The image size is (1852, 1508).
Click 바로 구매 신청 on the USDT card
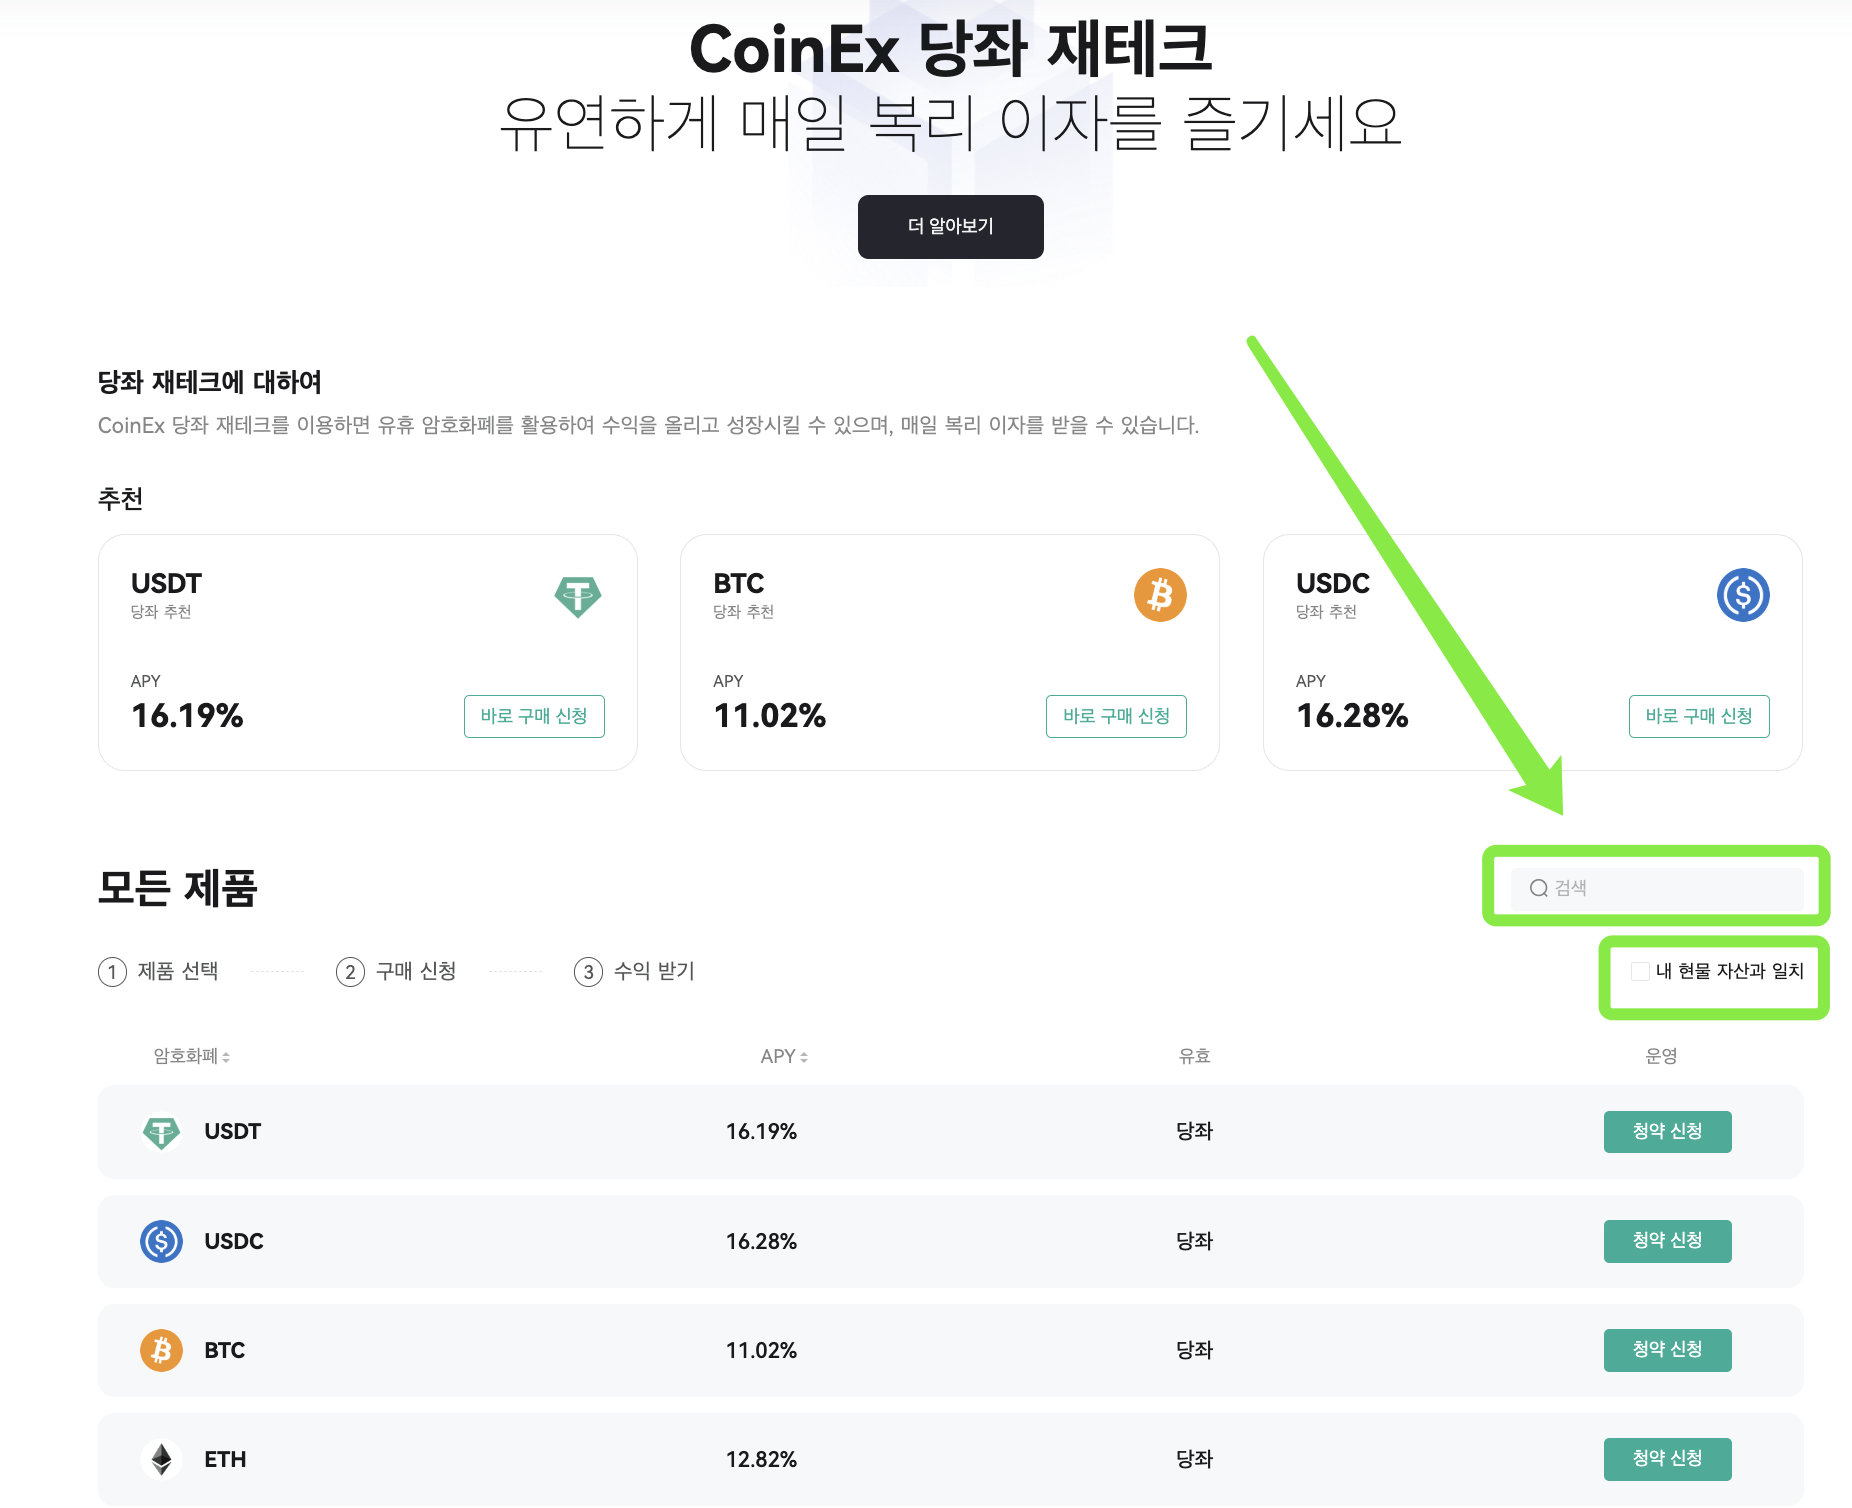(x=534, y=716)
